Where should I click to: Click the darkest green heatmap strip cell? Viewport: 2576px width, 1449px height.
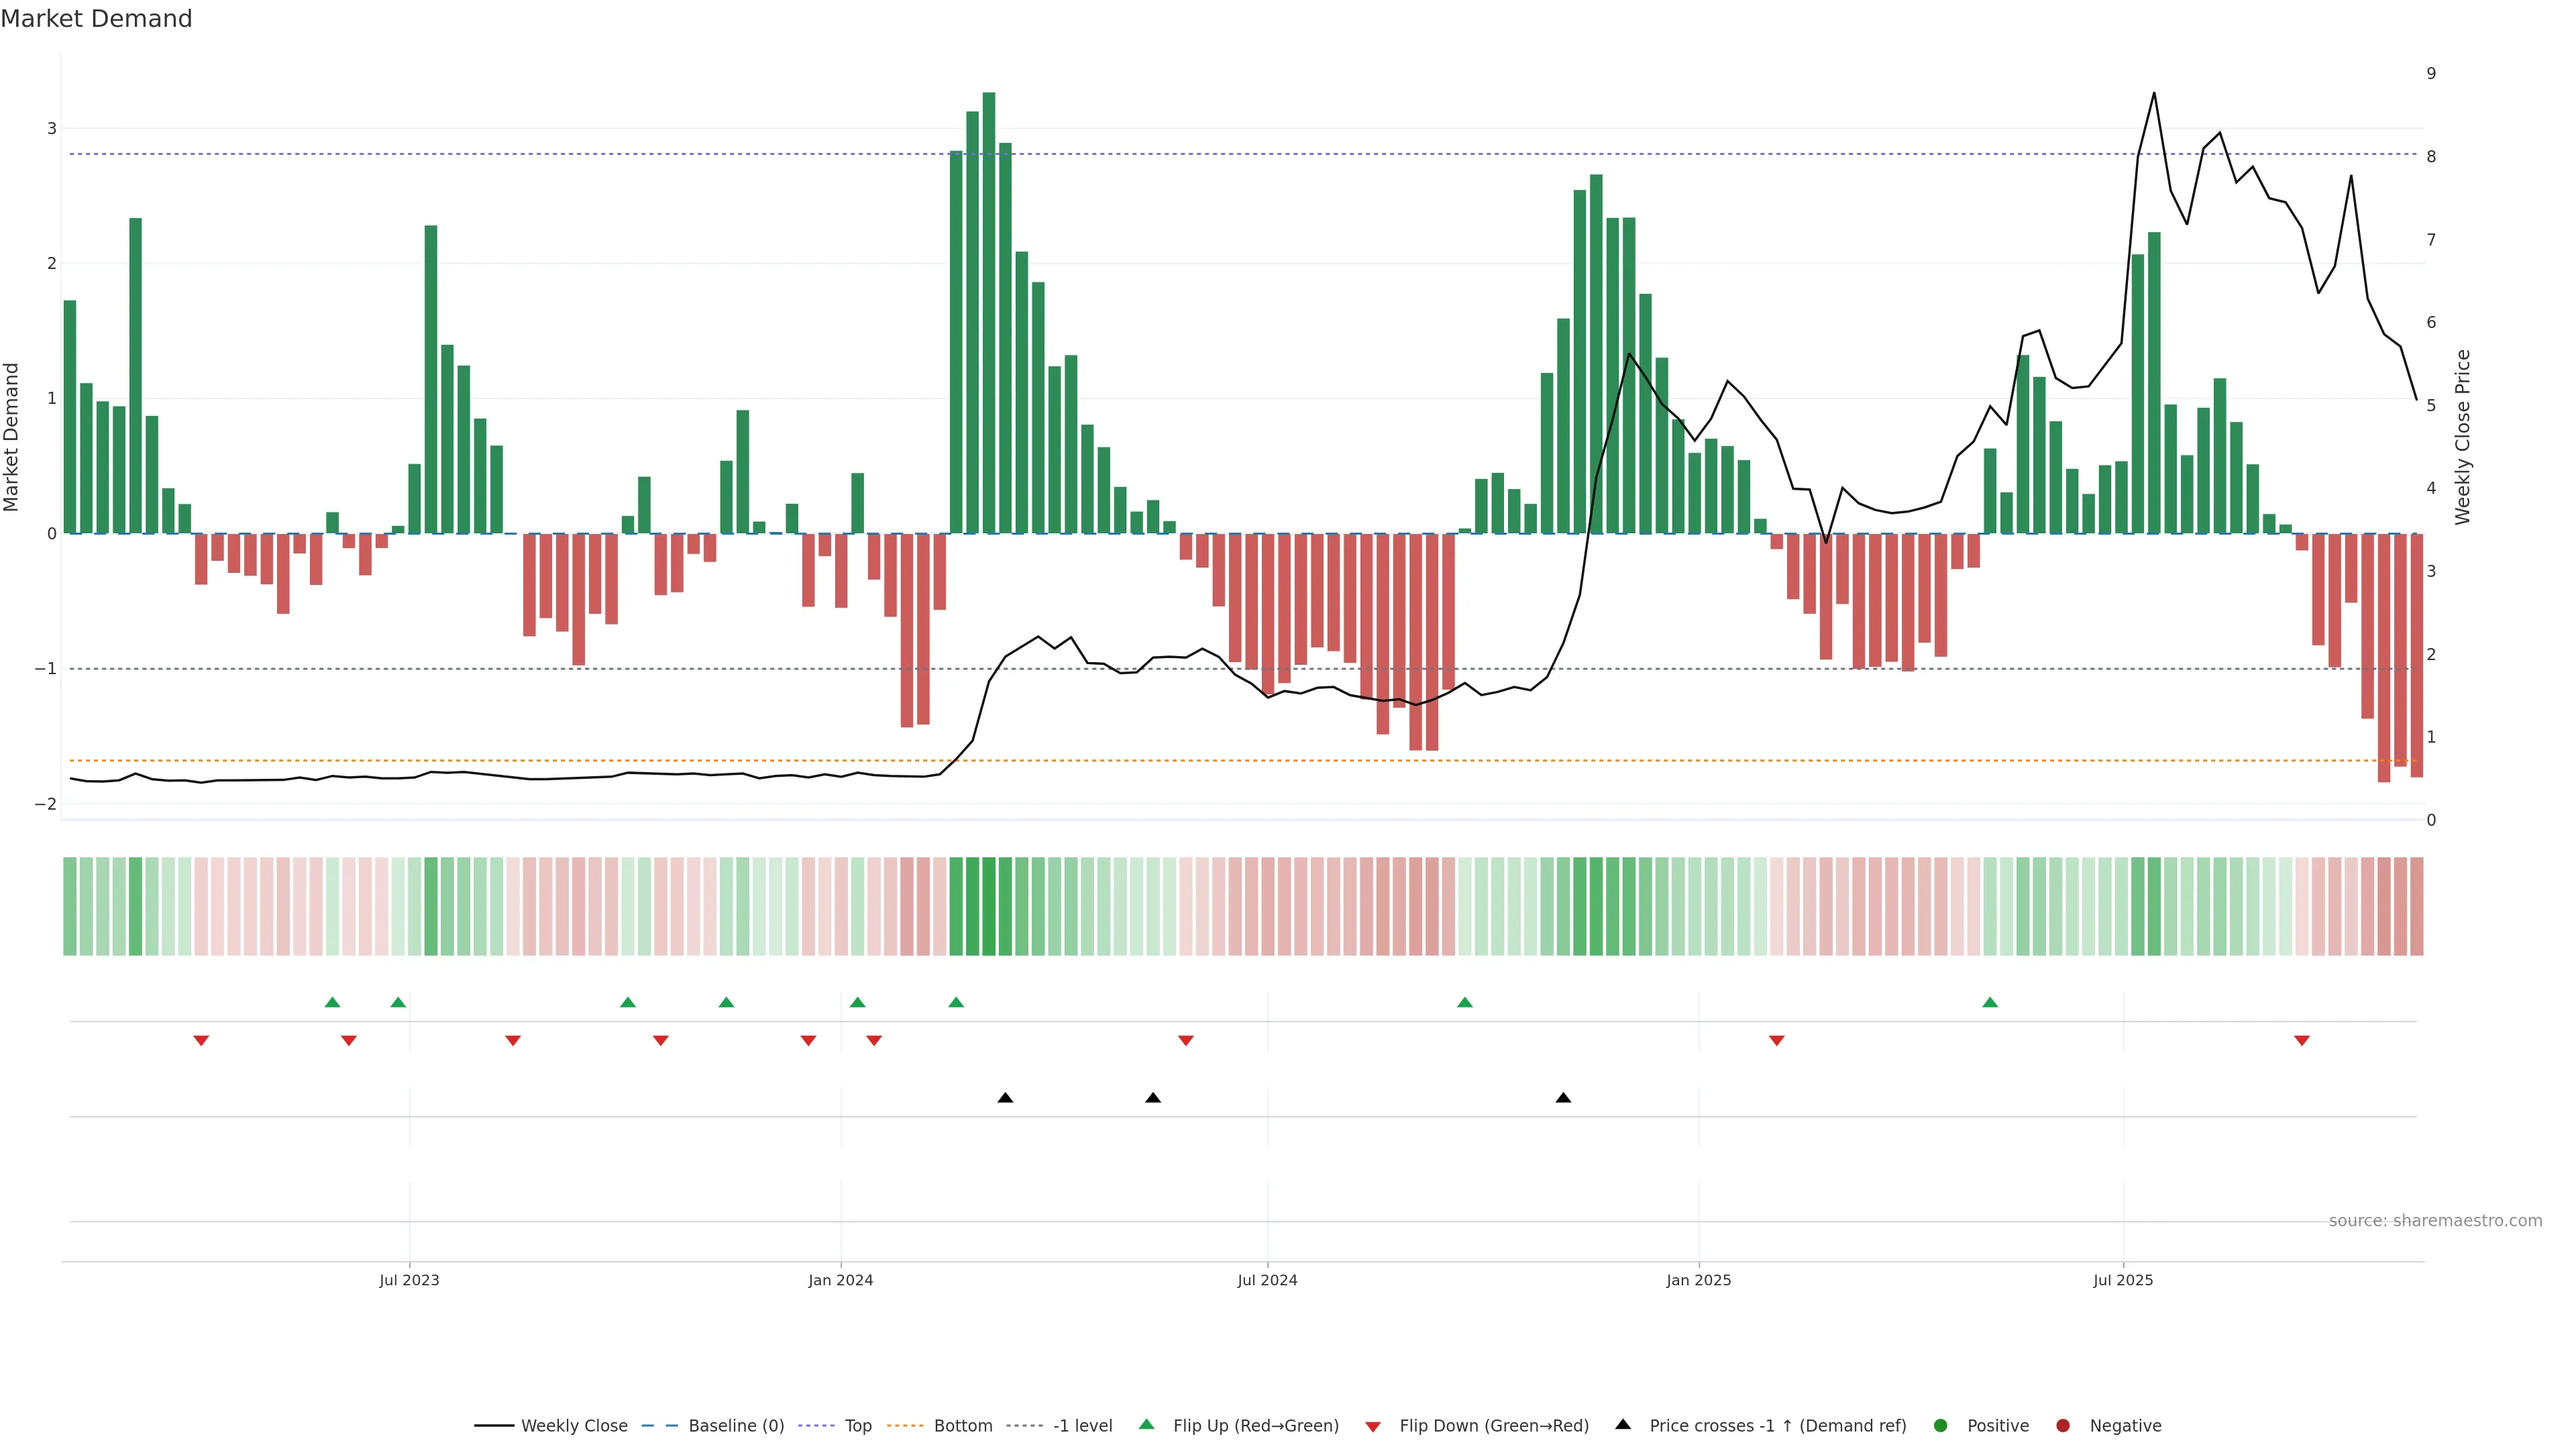tap(989, 906)
